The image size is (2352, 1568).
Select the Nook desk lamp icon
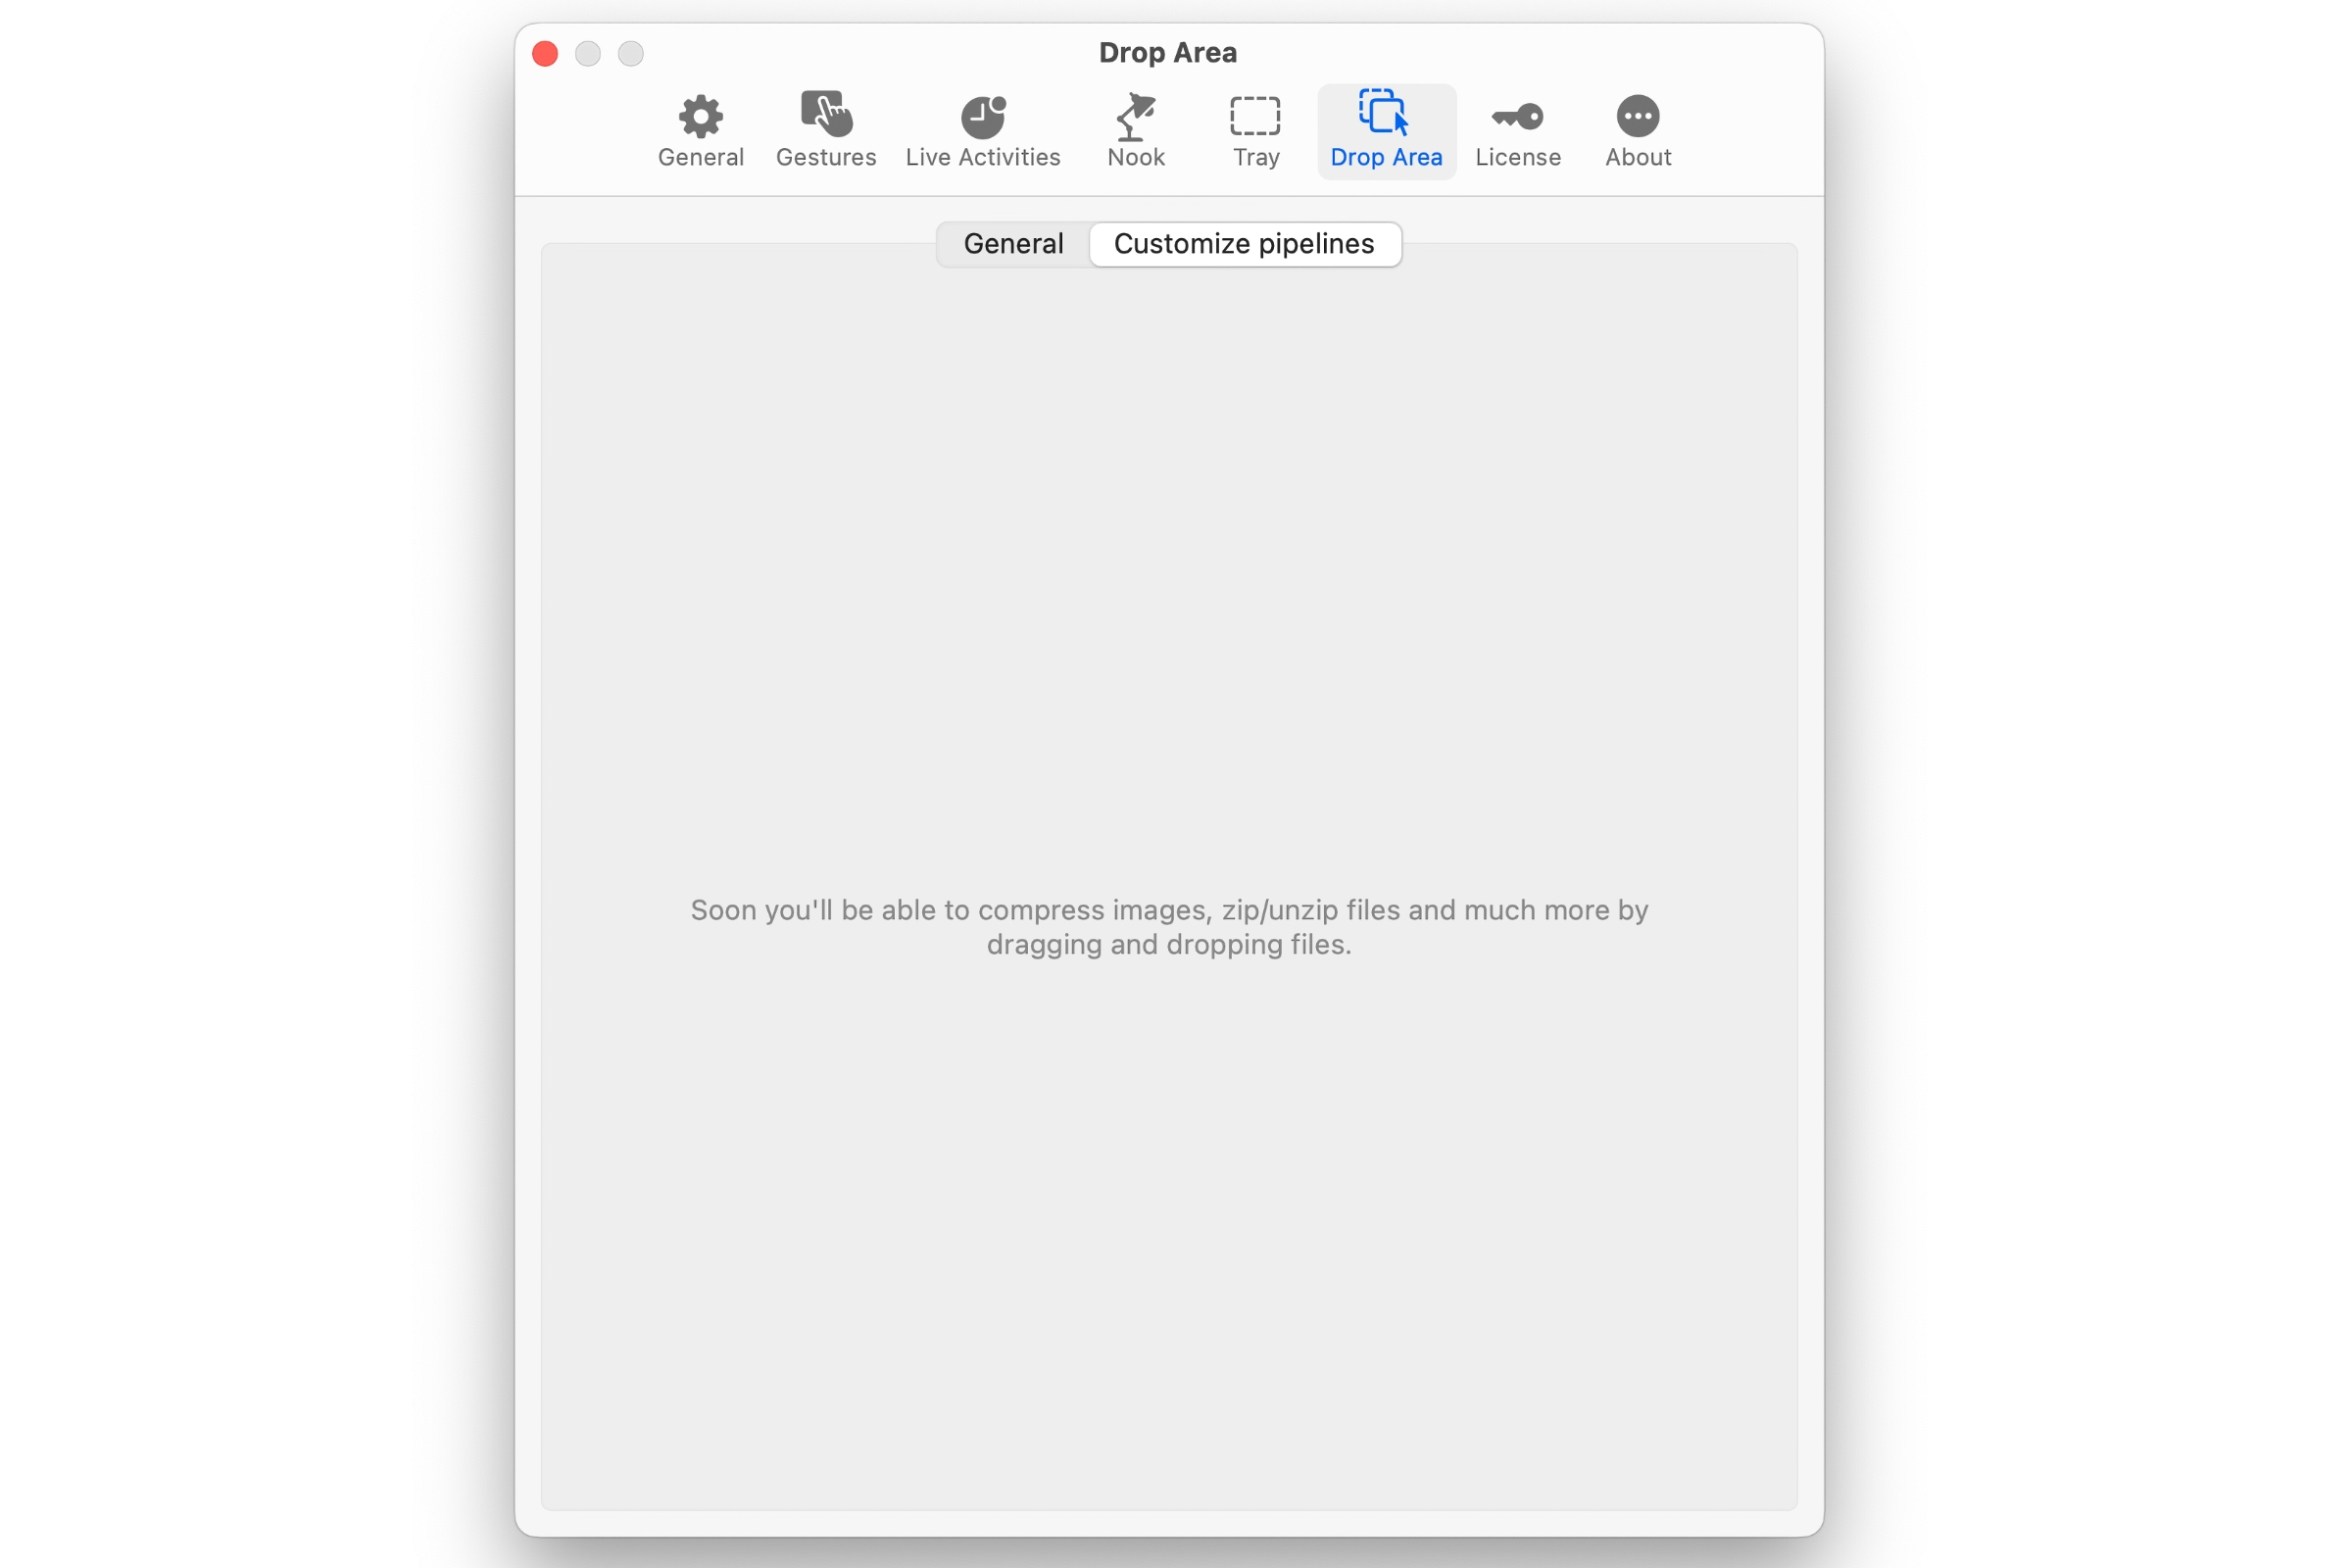pyautogui.click(x=1135, y=117)
